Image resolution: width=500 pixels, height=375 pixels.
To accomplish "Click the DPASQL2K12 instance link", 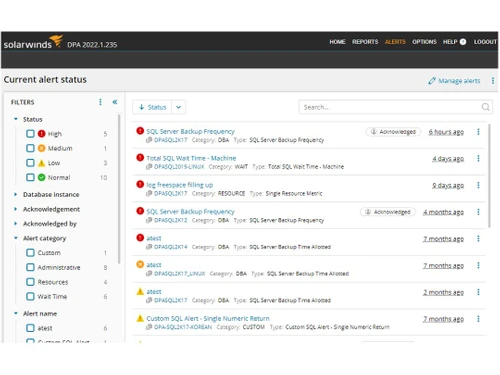I will 171,220.
